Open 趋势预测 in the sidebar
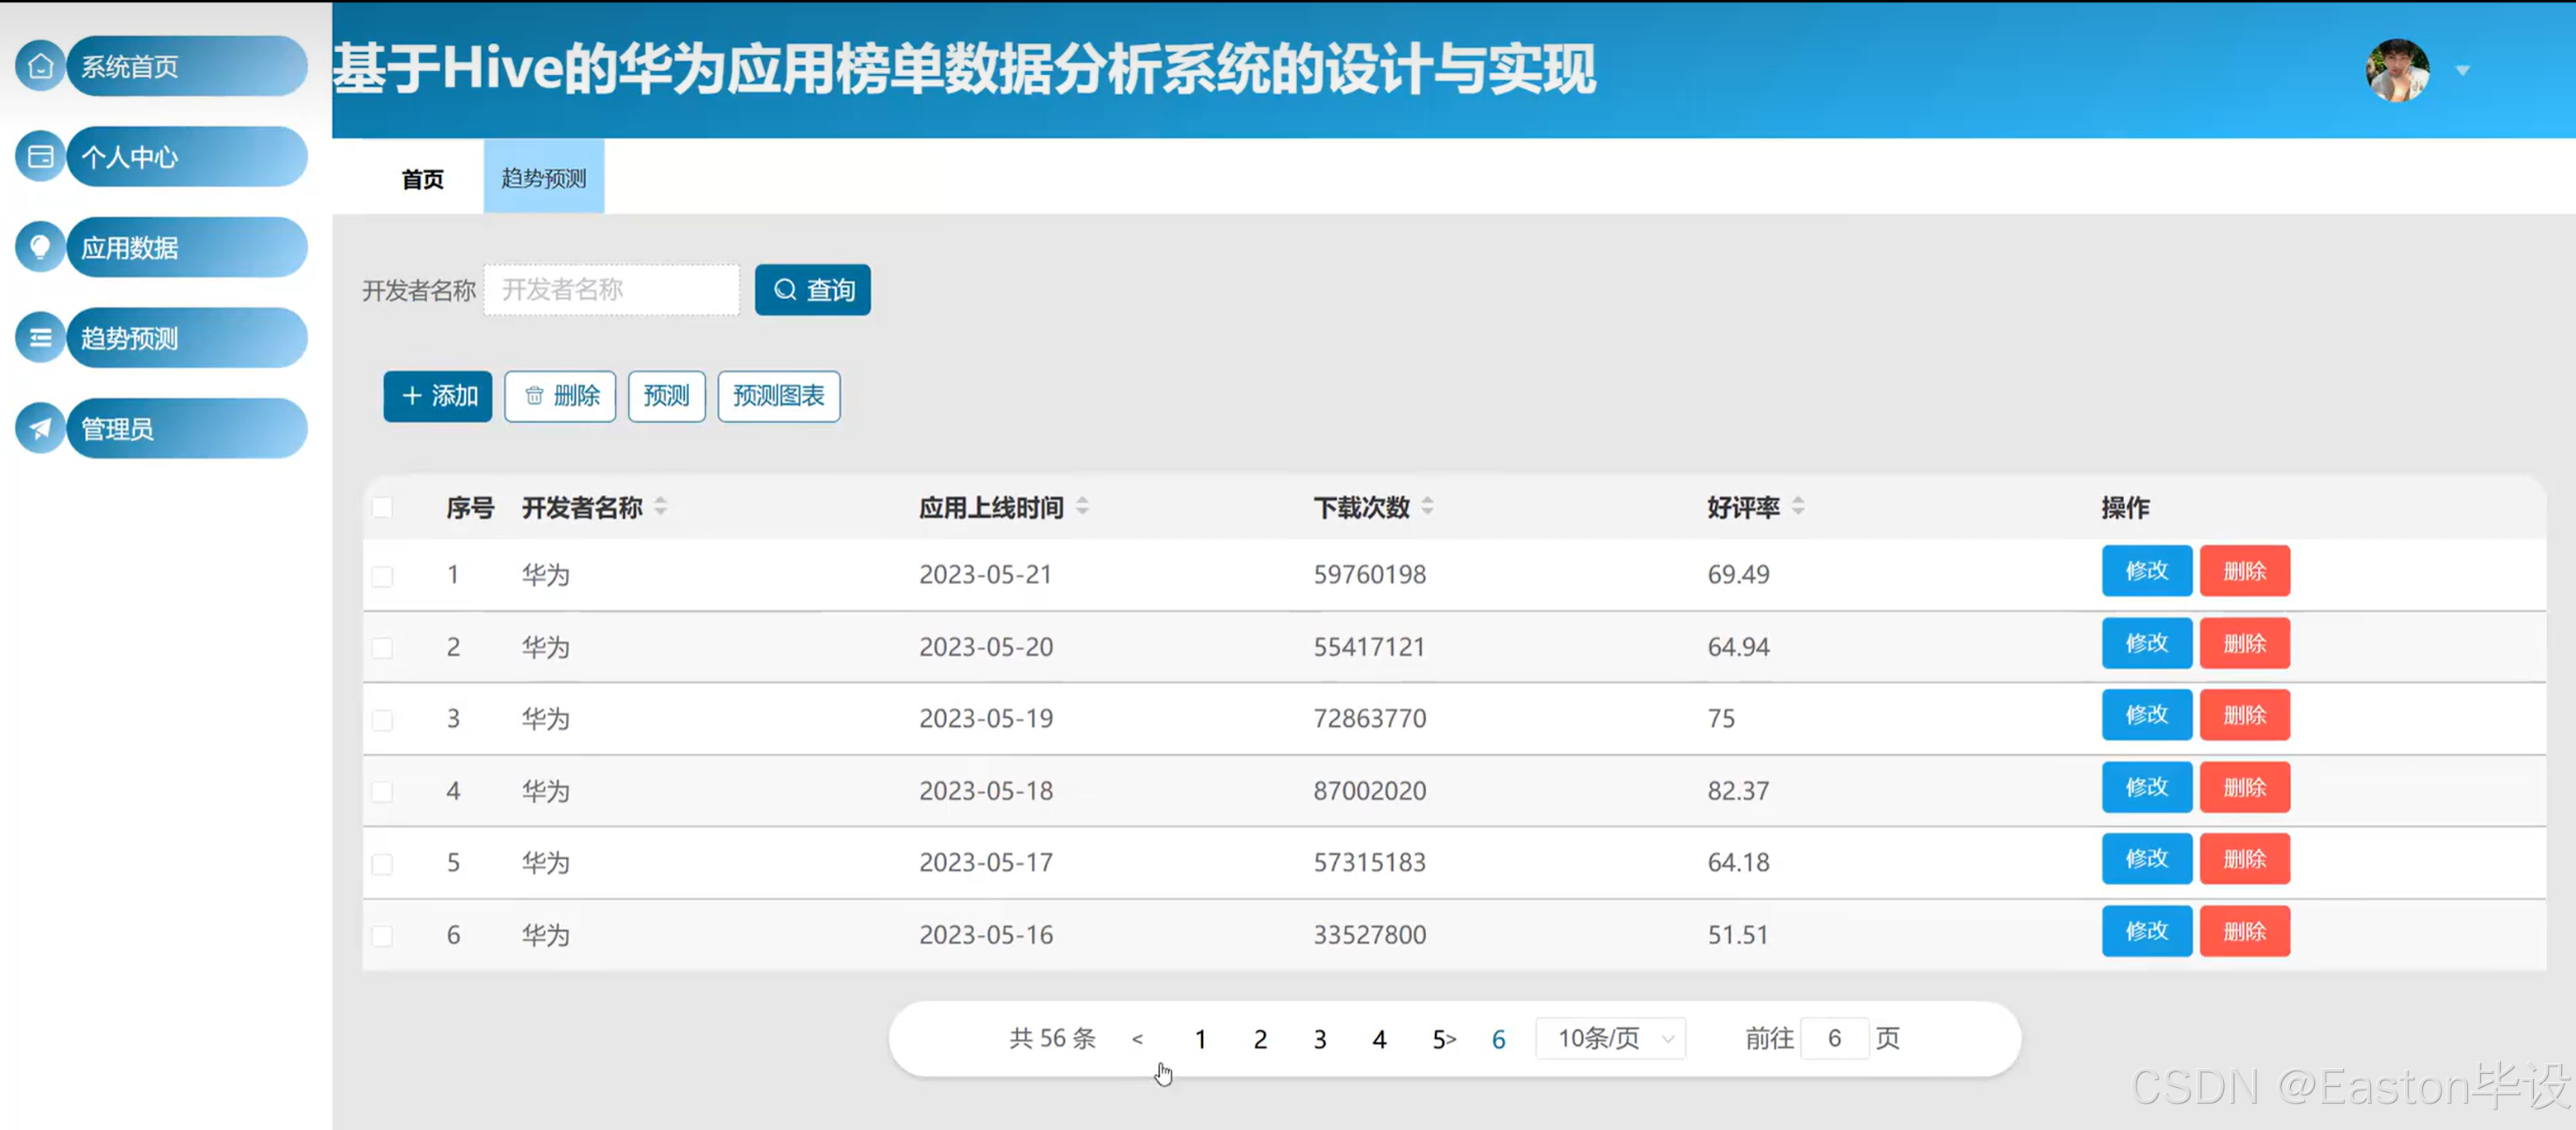The image size is (2576, 1130). 187,338
